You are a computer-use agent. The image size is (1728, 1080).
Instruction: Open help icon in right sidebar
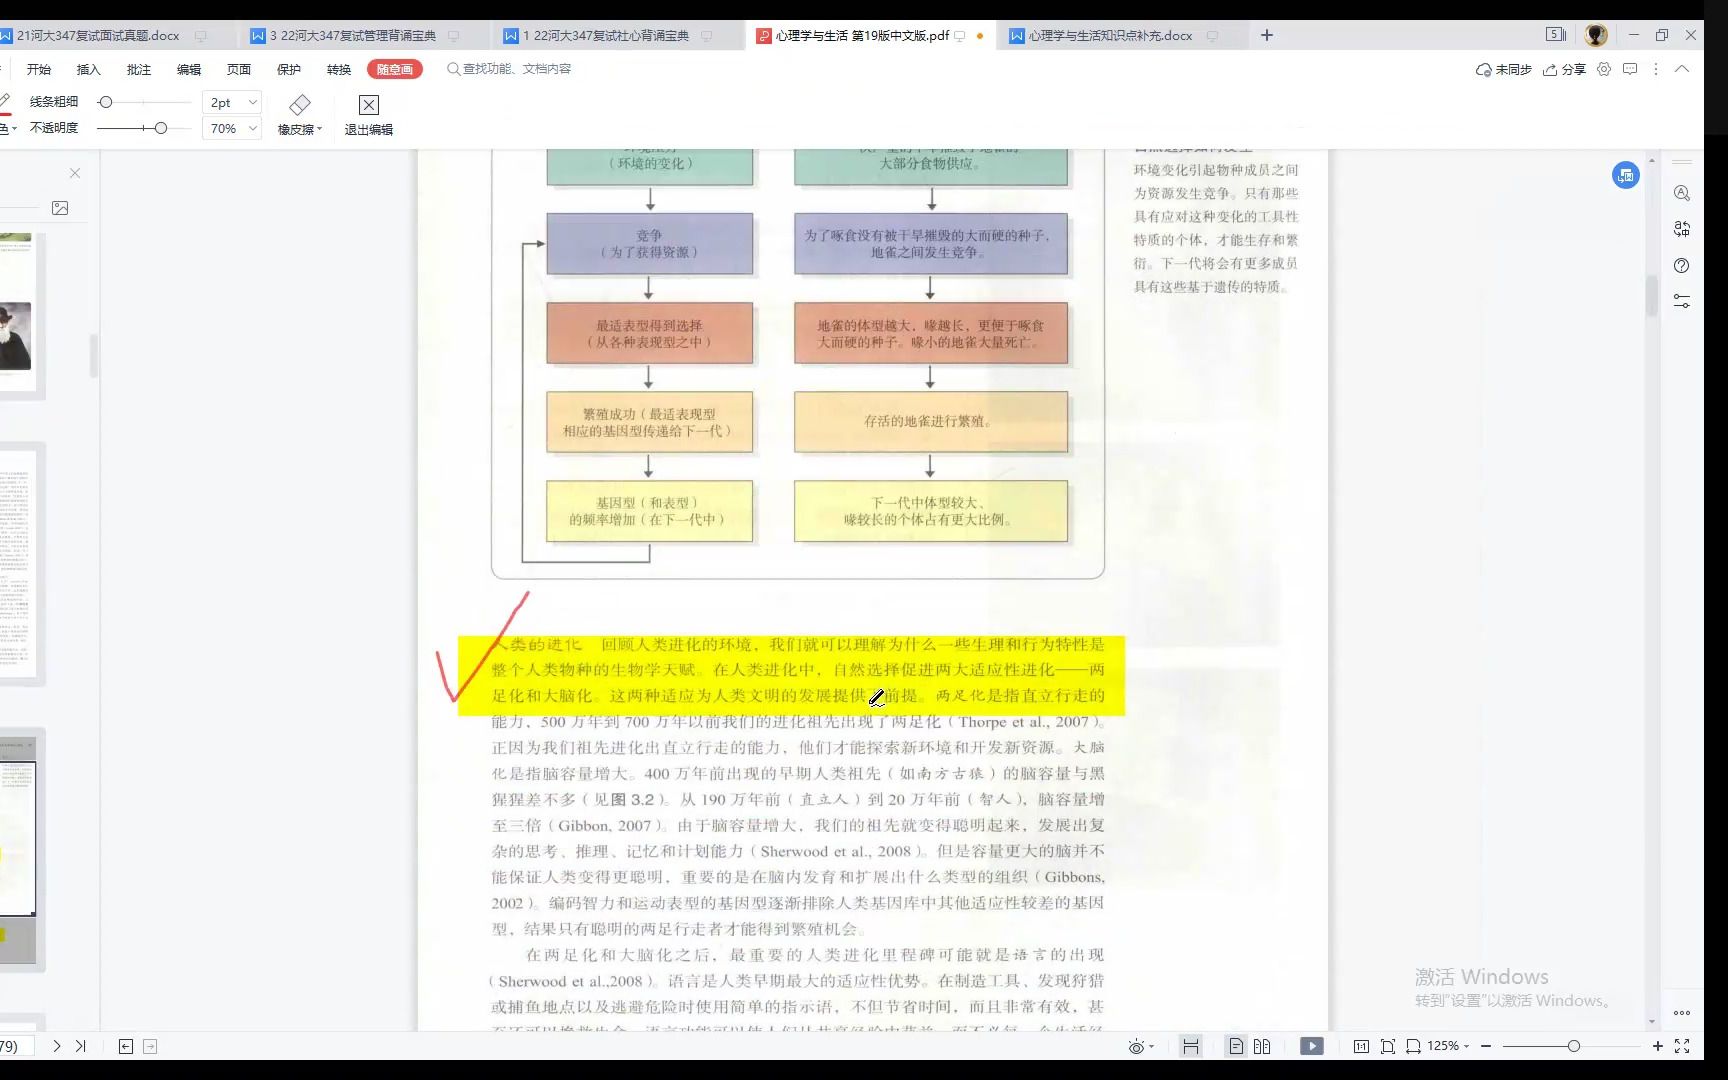[x=1682, y=265]
